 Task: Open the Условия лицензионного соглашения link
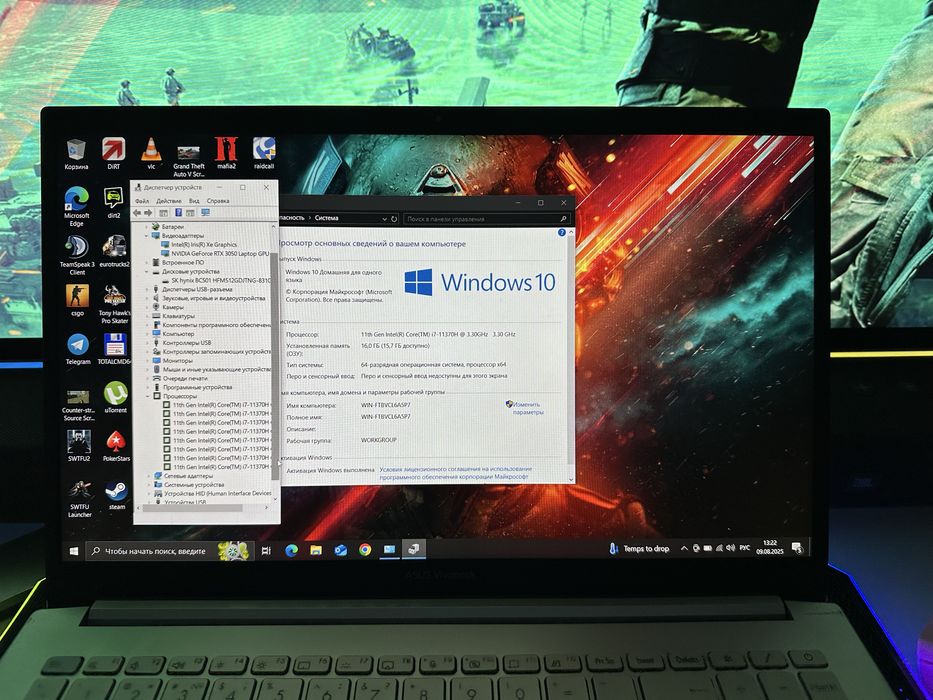pyautogui.click(x=455, y=473)
